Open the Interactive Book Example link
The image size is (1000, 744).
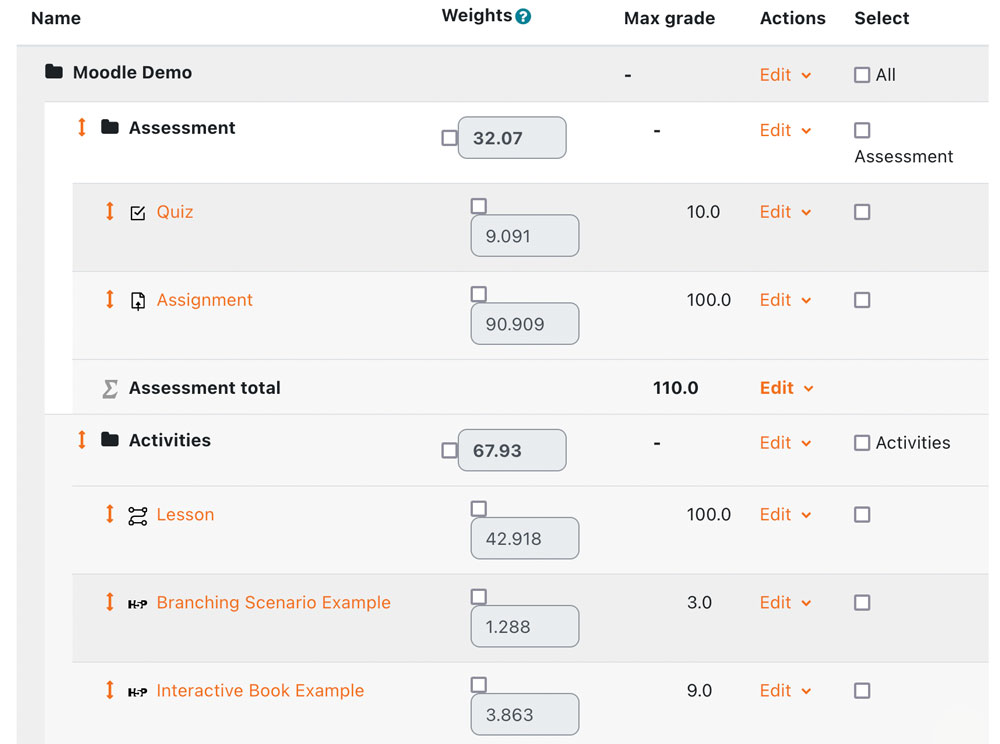(260, 690)
